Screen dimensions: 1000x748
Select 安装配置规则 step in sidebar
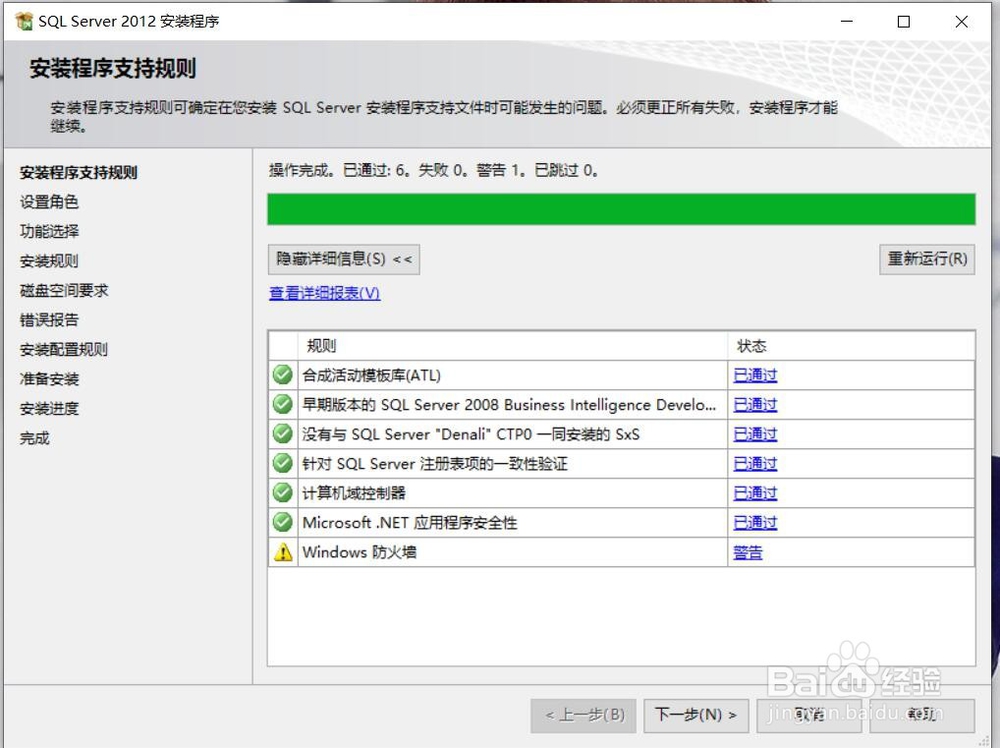[x=64, y=349]
